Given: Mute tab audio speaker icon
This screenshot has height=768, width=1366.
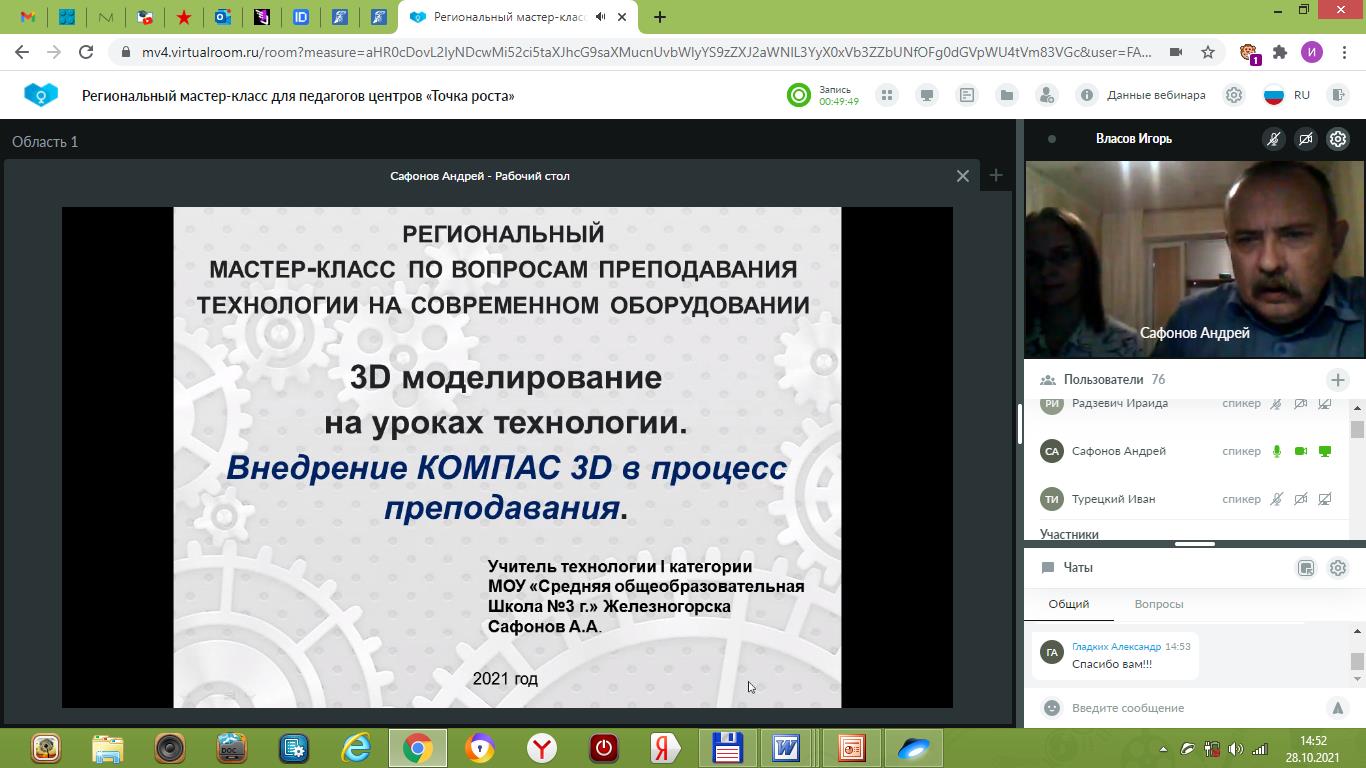Looking at the screenshot, I should click(600, 17).
